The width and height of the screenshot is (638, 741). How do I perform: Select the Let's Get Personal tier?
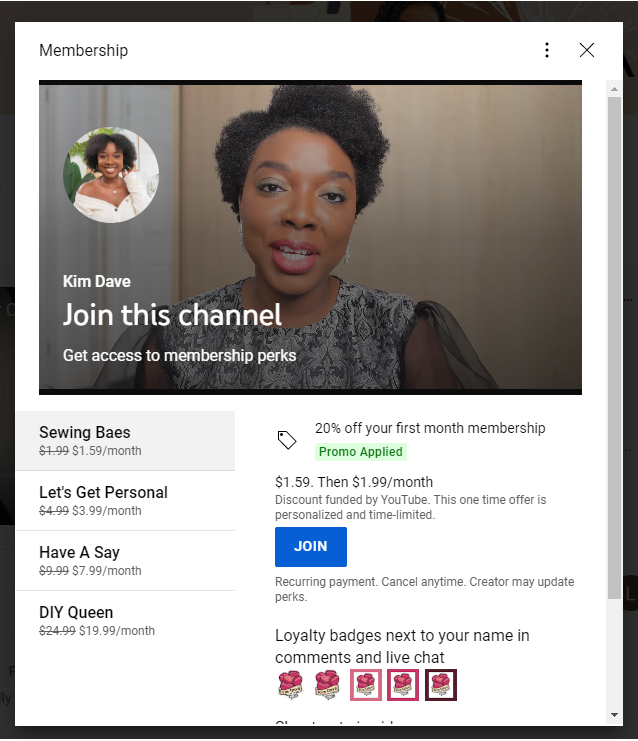point(125,500)
